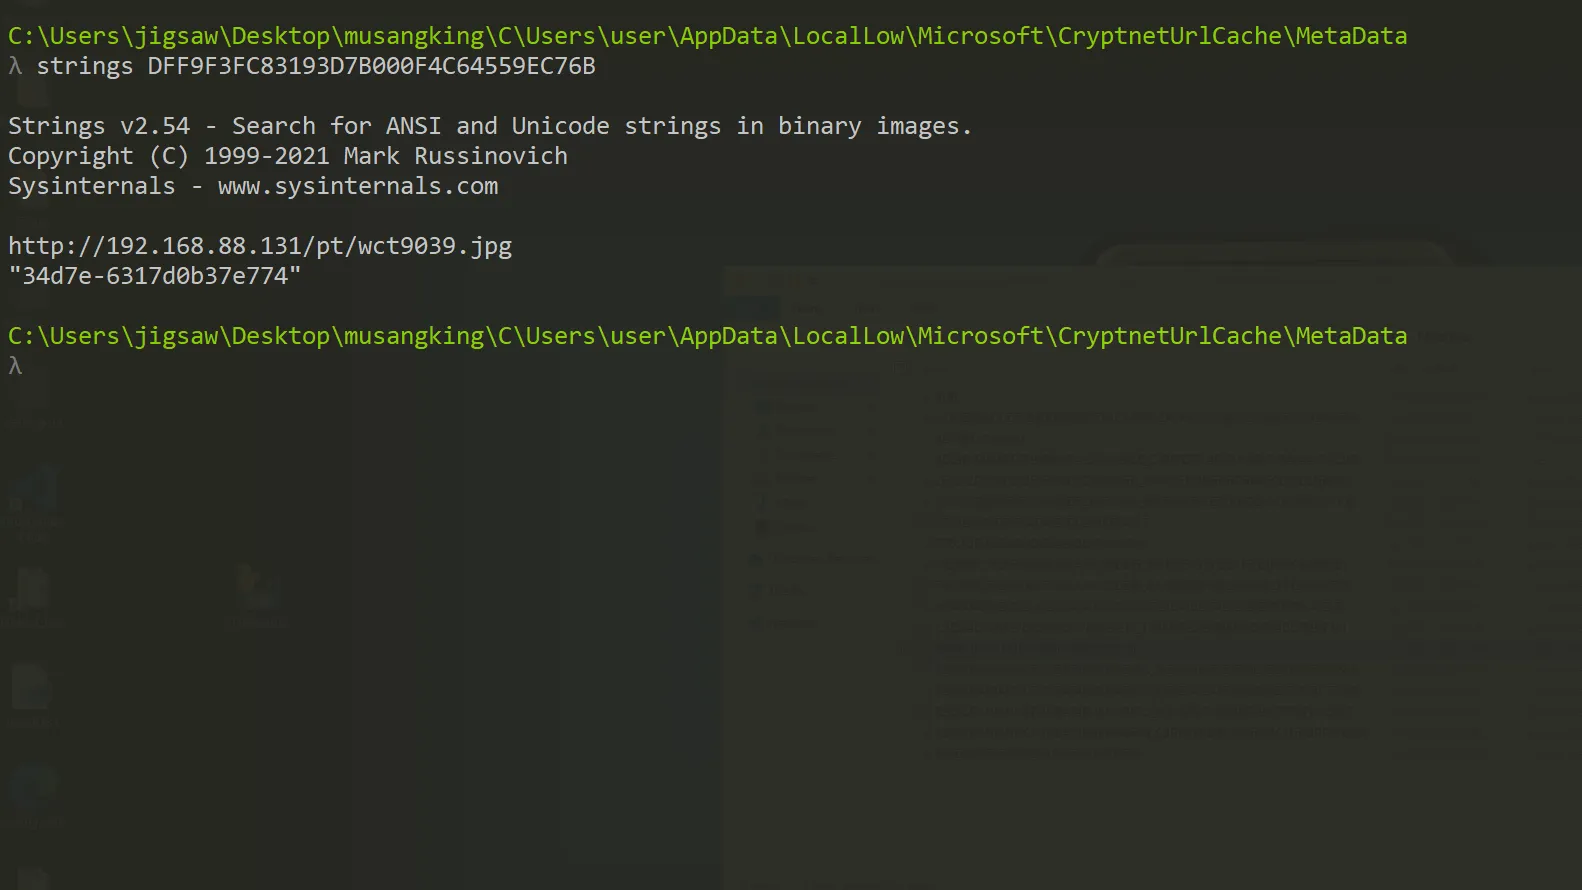This screenshot has width=1582, height=890.
Task: Click the filename DFF9F3FC83193D7B000F4C64559EC76B in the command
Action: 371,66
